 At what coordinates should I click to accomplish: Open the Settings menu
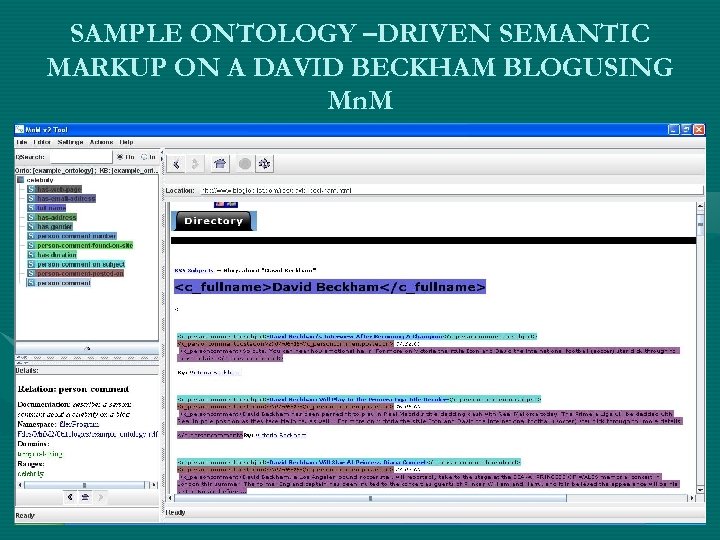point(70,142)
